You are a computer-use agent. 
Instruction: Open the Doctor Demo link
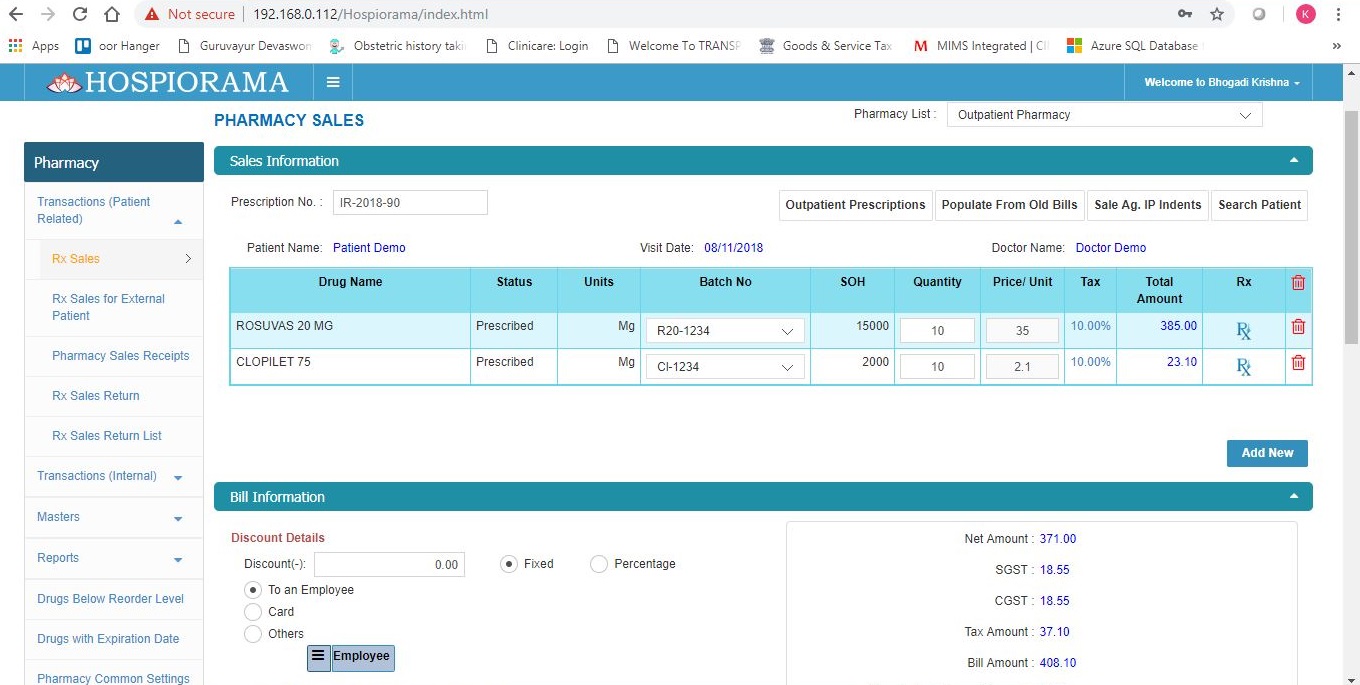[x=1111, y=247]
